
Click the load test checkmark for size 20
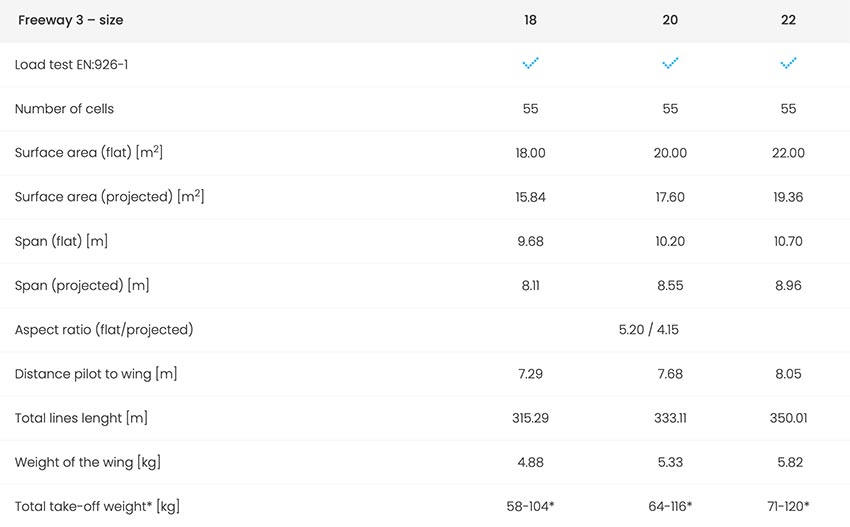coord(670,63)
